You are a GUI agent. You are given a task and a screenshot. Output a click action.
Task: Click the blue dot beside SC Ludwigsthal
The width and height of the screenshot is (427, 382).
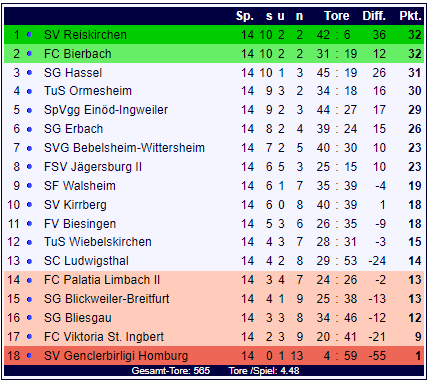point(29,261)
